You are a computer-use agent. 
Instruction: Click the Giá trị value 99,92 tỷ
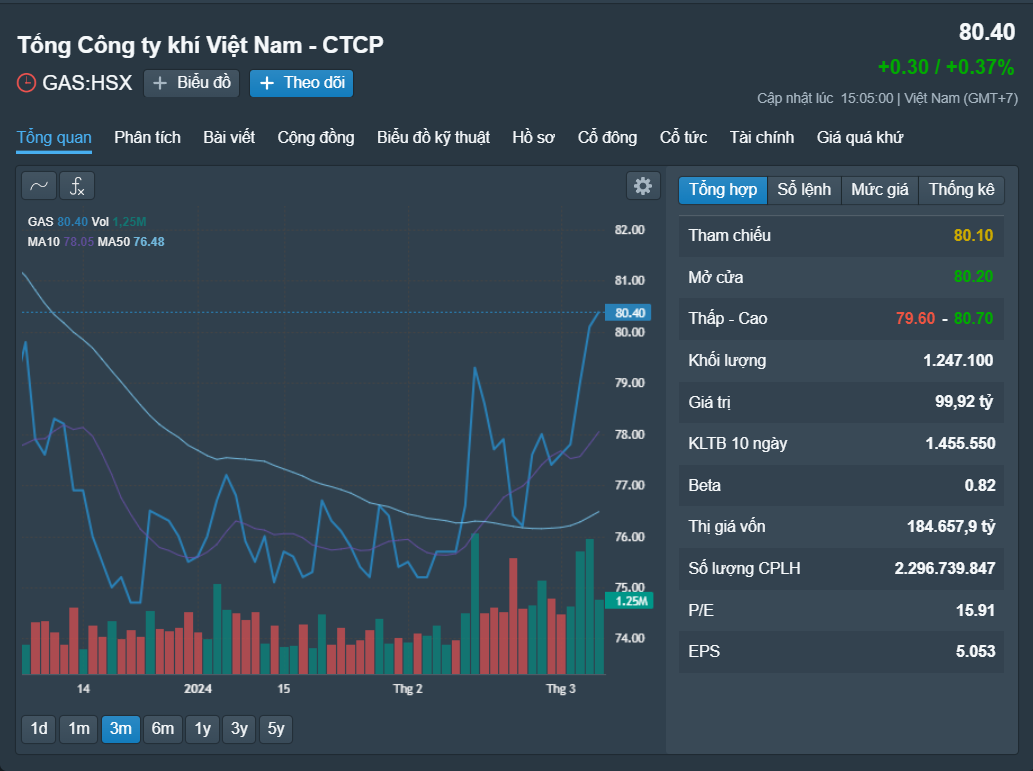tap(964, 402)
